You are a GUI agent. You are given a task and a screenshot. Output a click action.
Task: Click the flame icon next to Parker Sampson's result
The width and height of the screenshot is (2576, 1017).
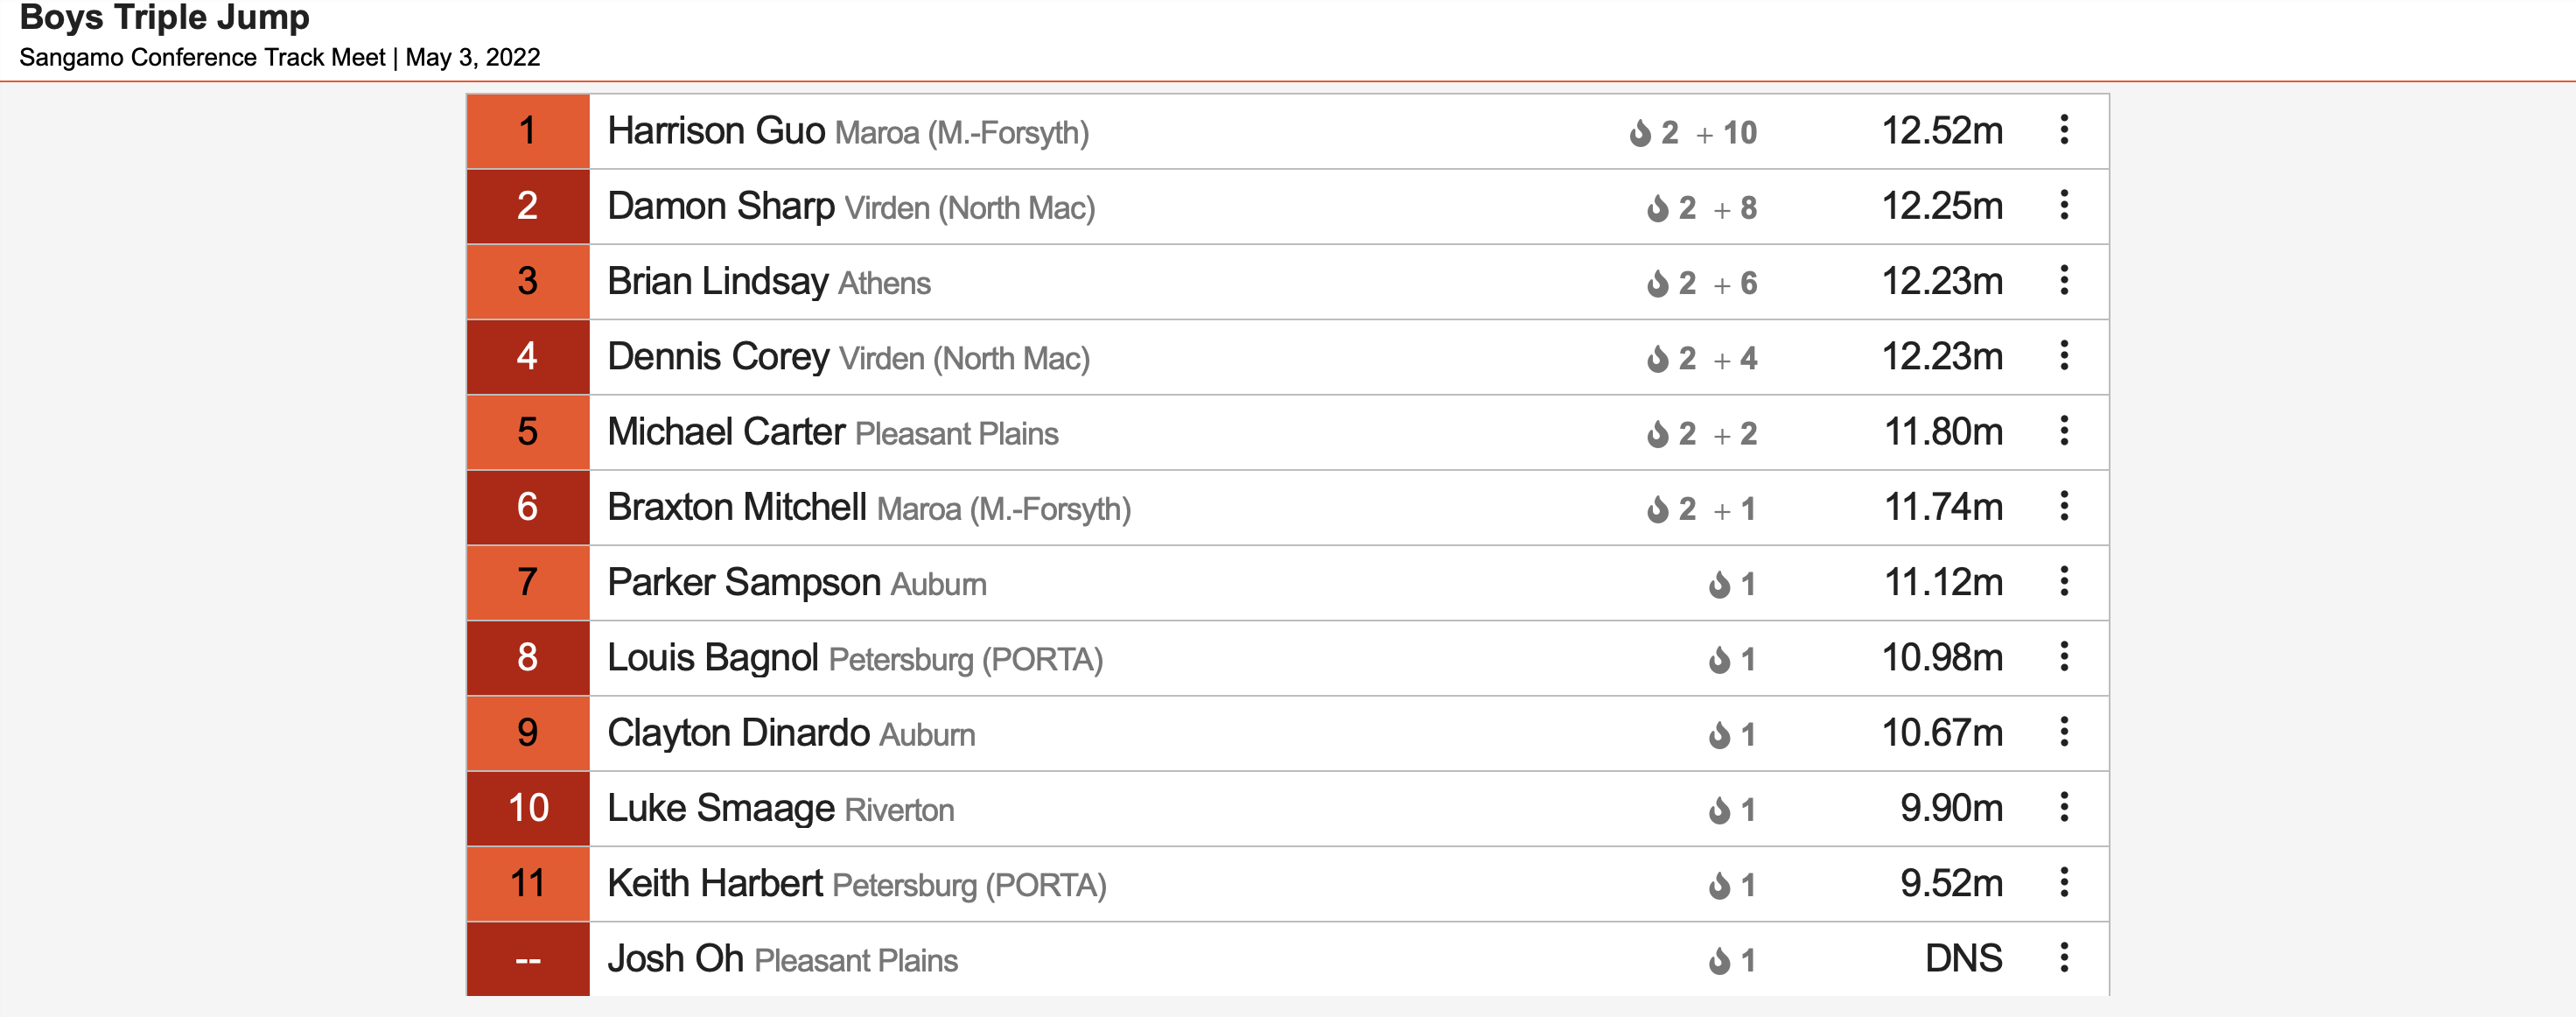pyautogui.click(x=1719, y=584)
